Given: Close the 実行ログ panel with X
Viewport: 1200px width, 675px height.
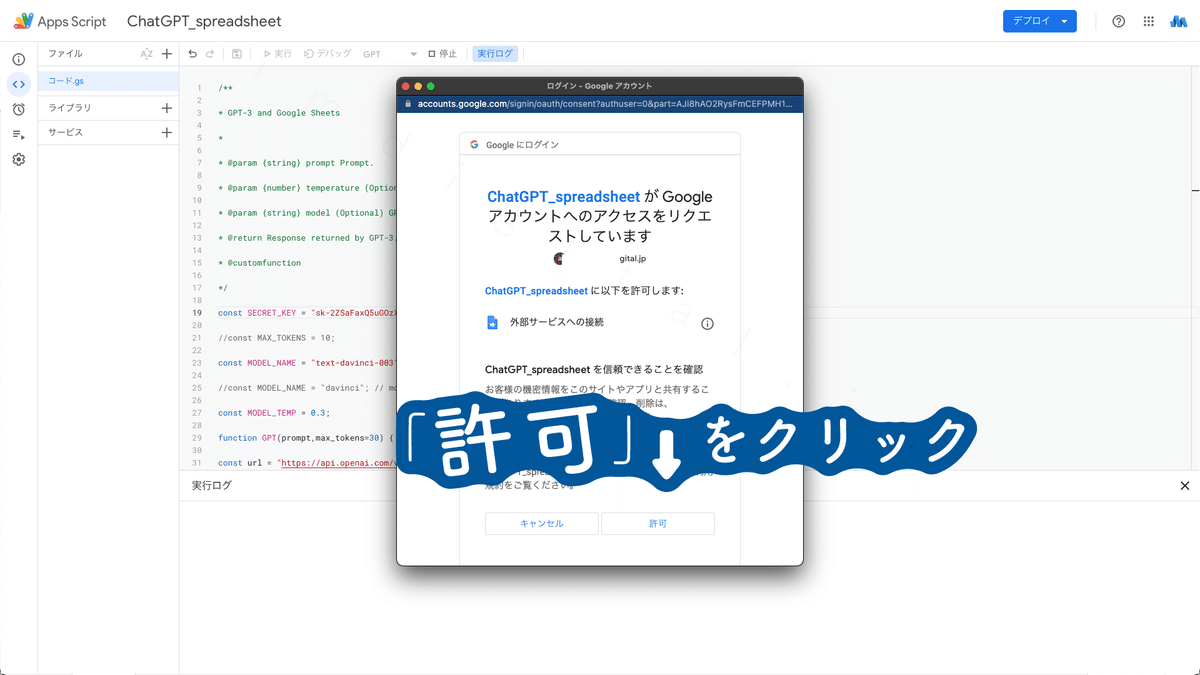Looking at the screenshot, I should tap(1185, 486).
